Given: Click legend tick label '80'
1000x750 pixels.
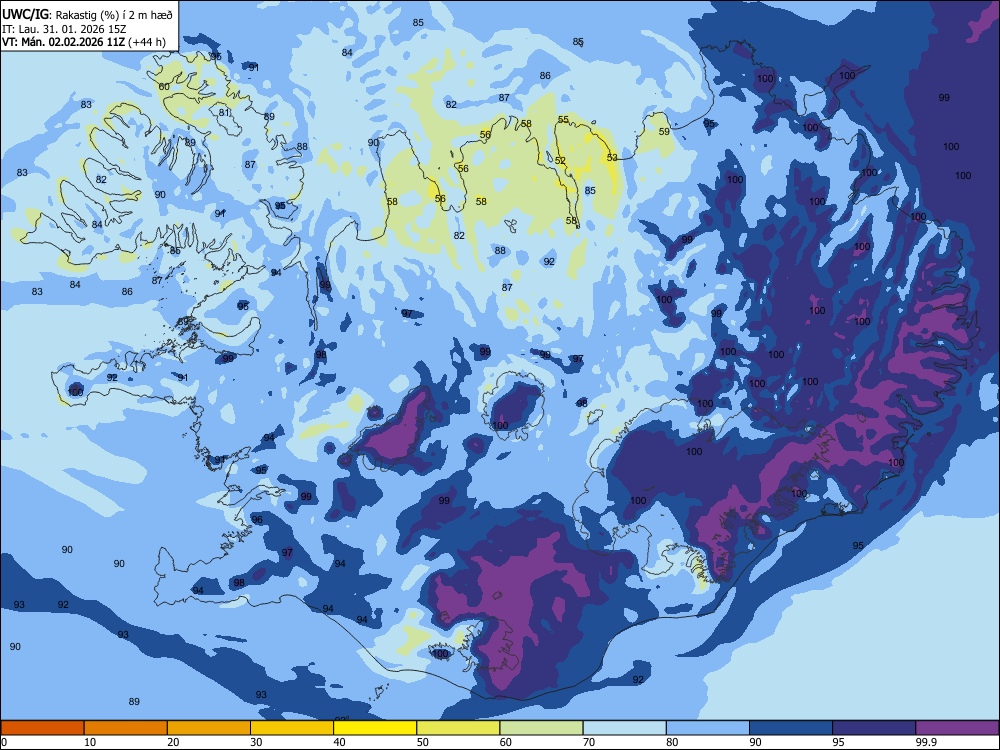Looking at the screenshot, I should (672, 742).
